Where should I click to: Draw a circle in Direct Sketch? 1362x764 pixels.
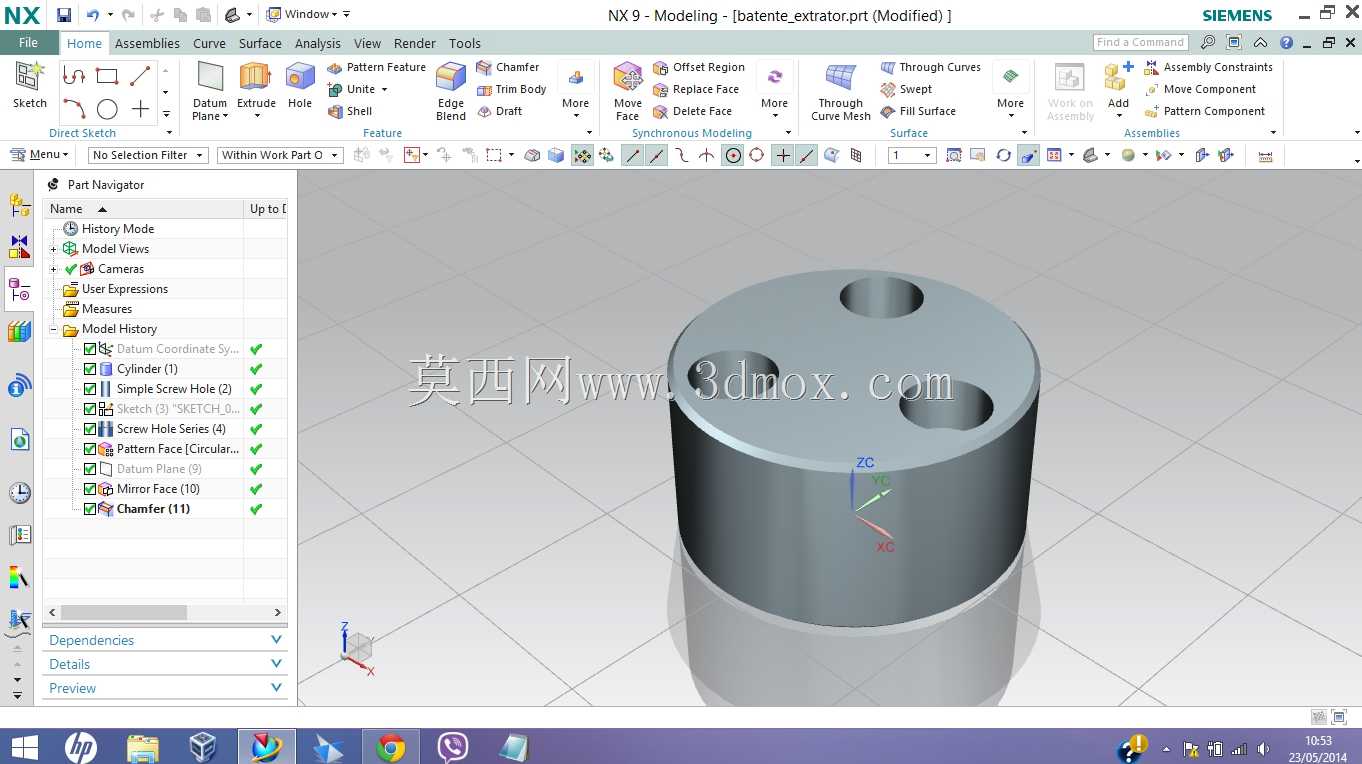[107, 109]
